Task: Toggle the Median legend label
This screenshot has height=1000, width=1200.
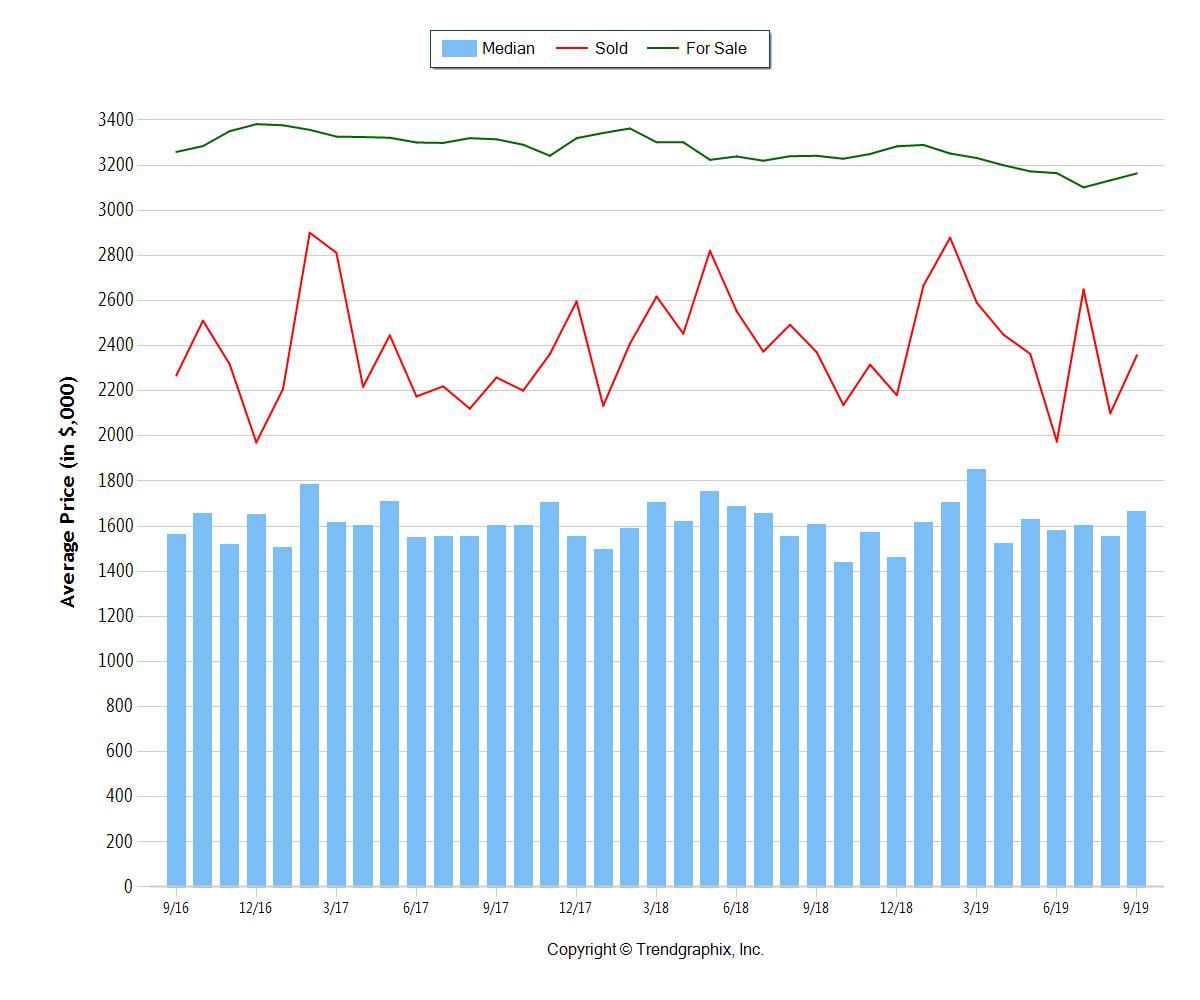Action: (508, 48)
